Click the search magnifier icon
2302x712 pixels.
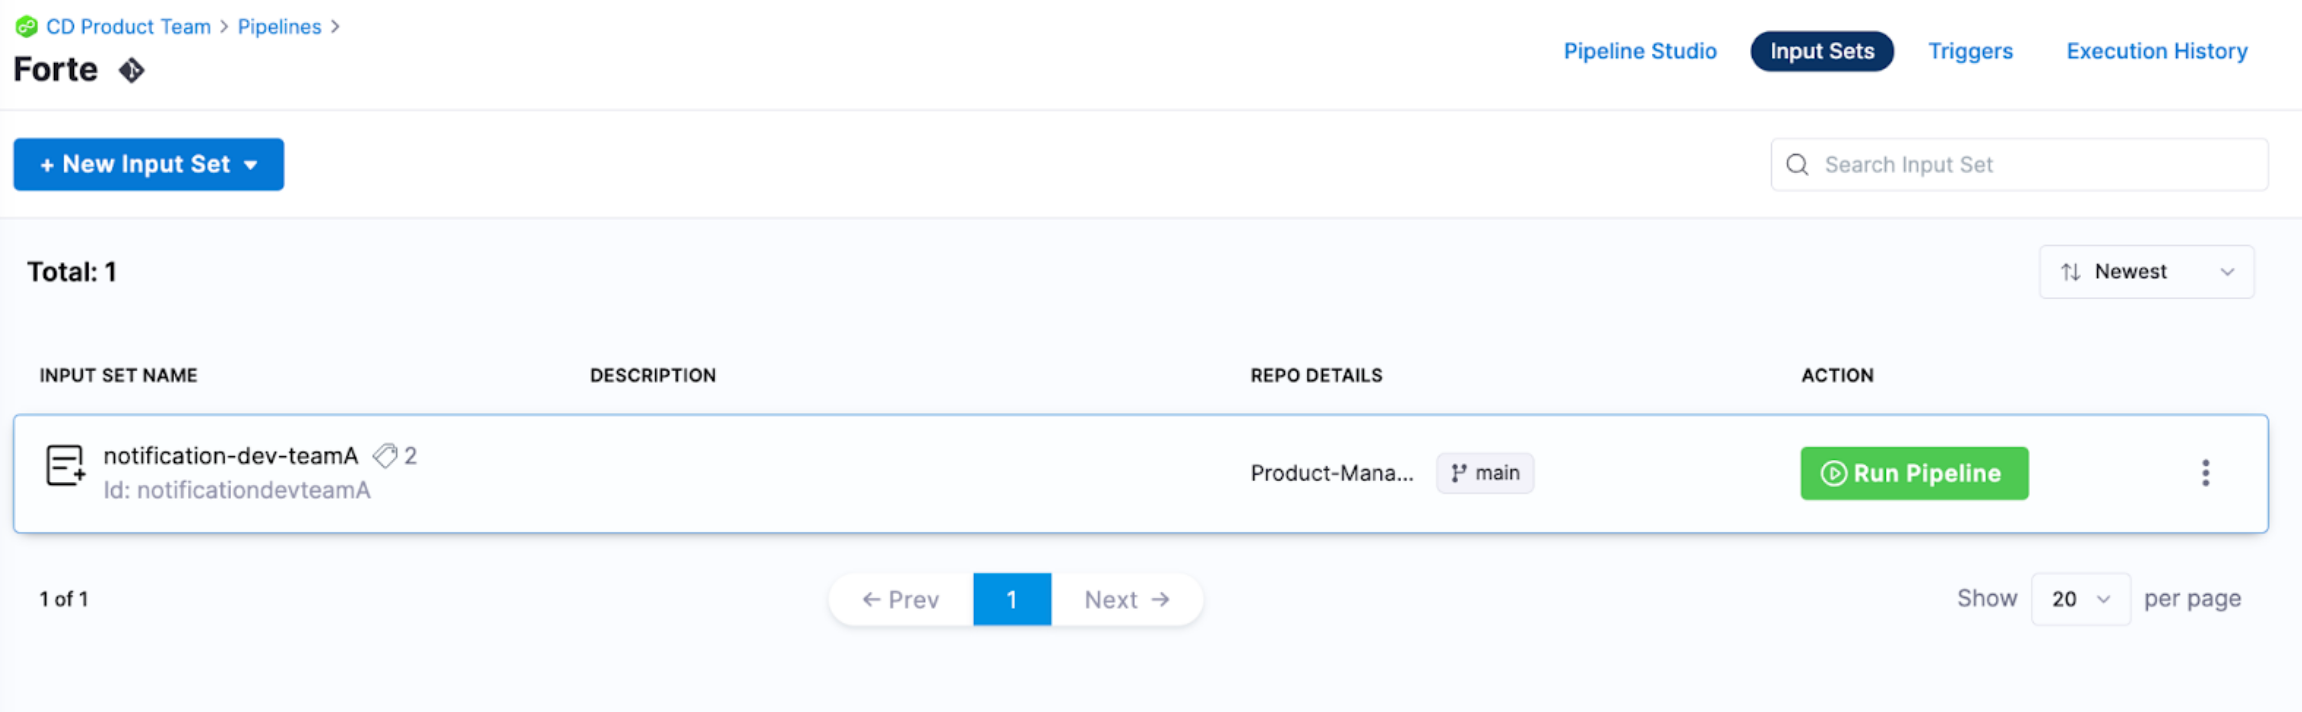click(1797, 165)
